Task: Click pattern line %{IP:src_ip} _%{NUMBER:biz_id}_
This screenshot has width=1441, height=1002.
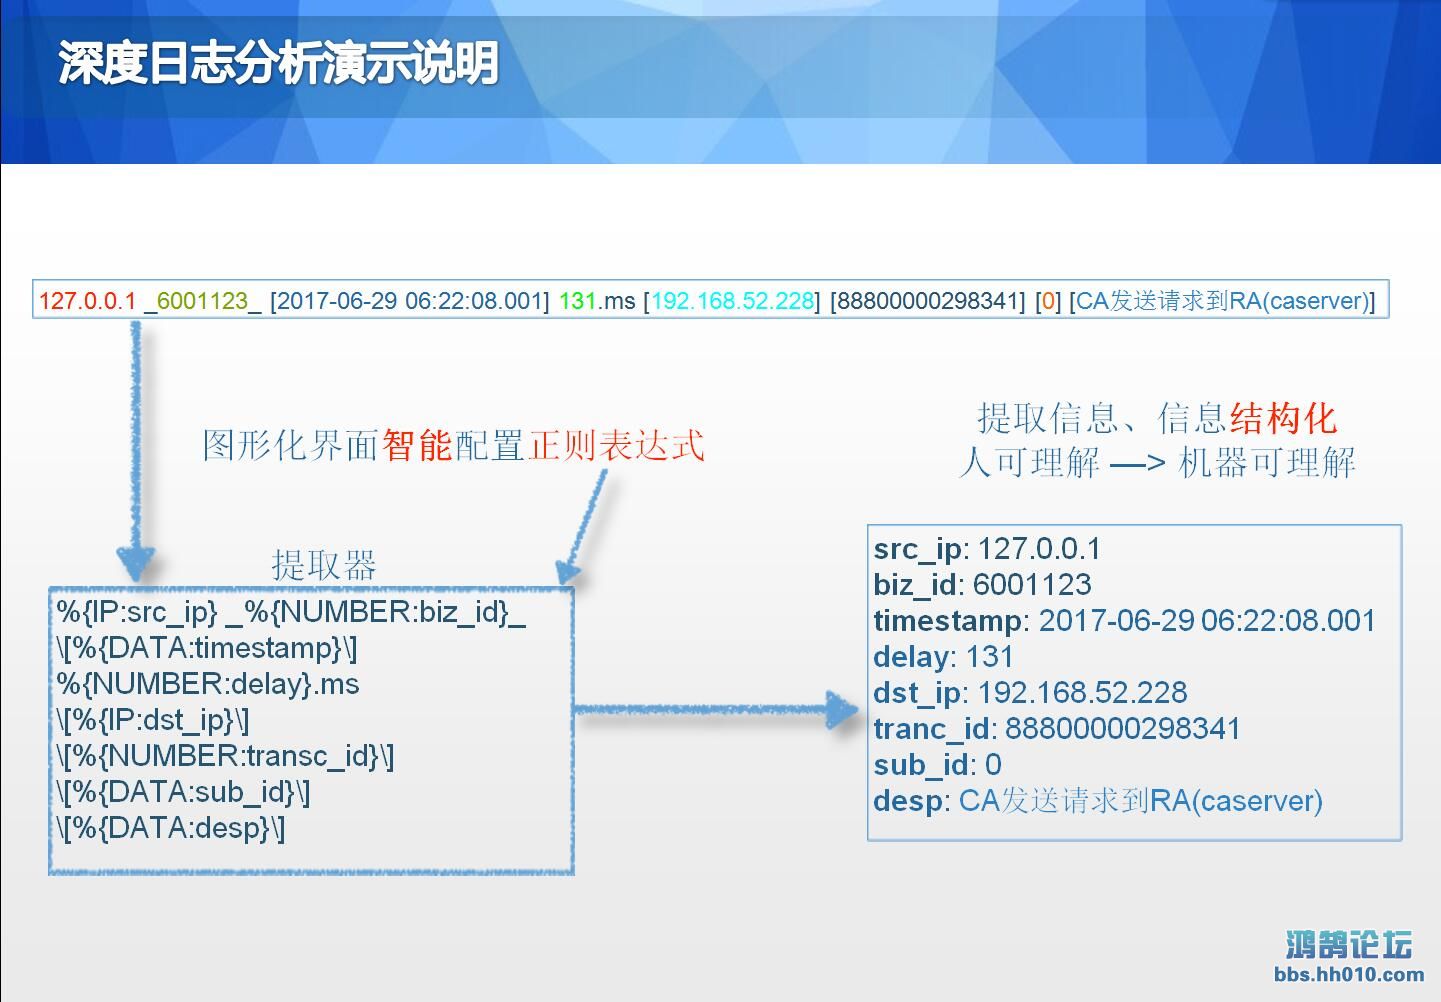Action: point(291,612)
